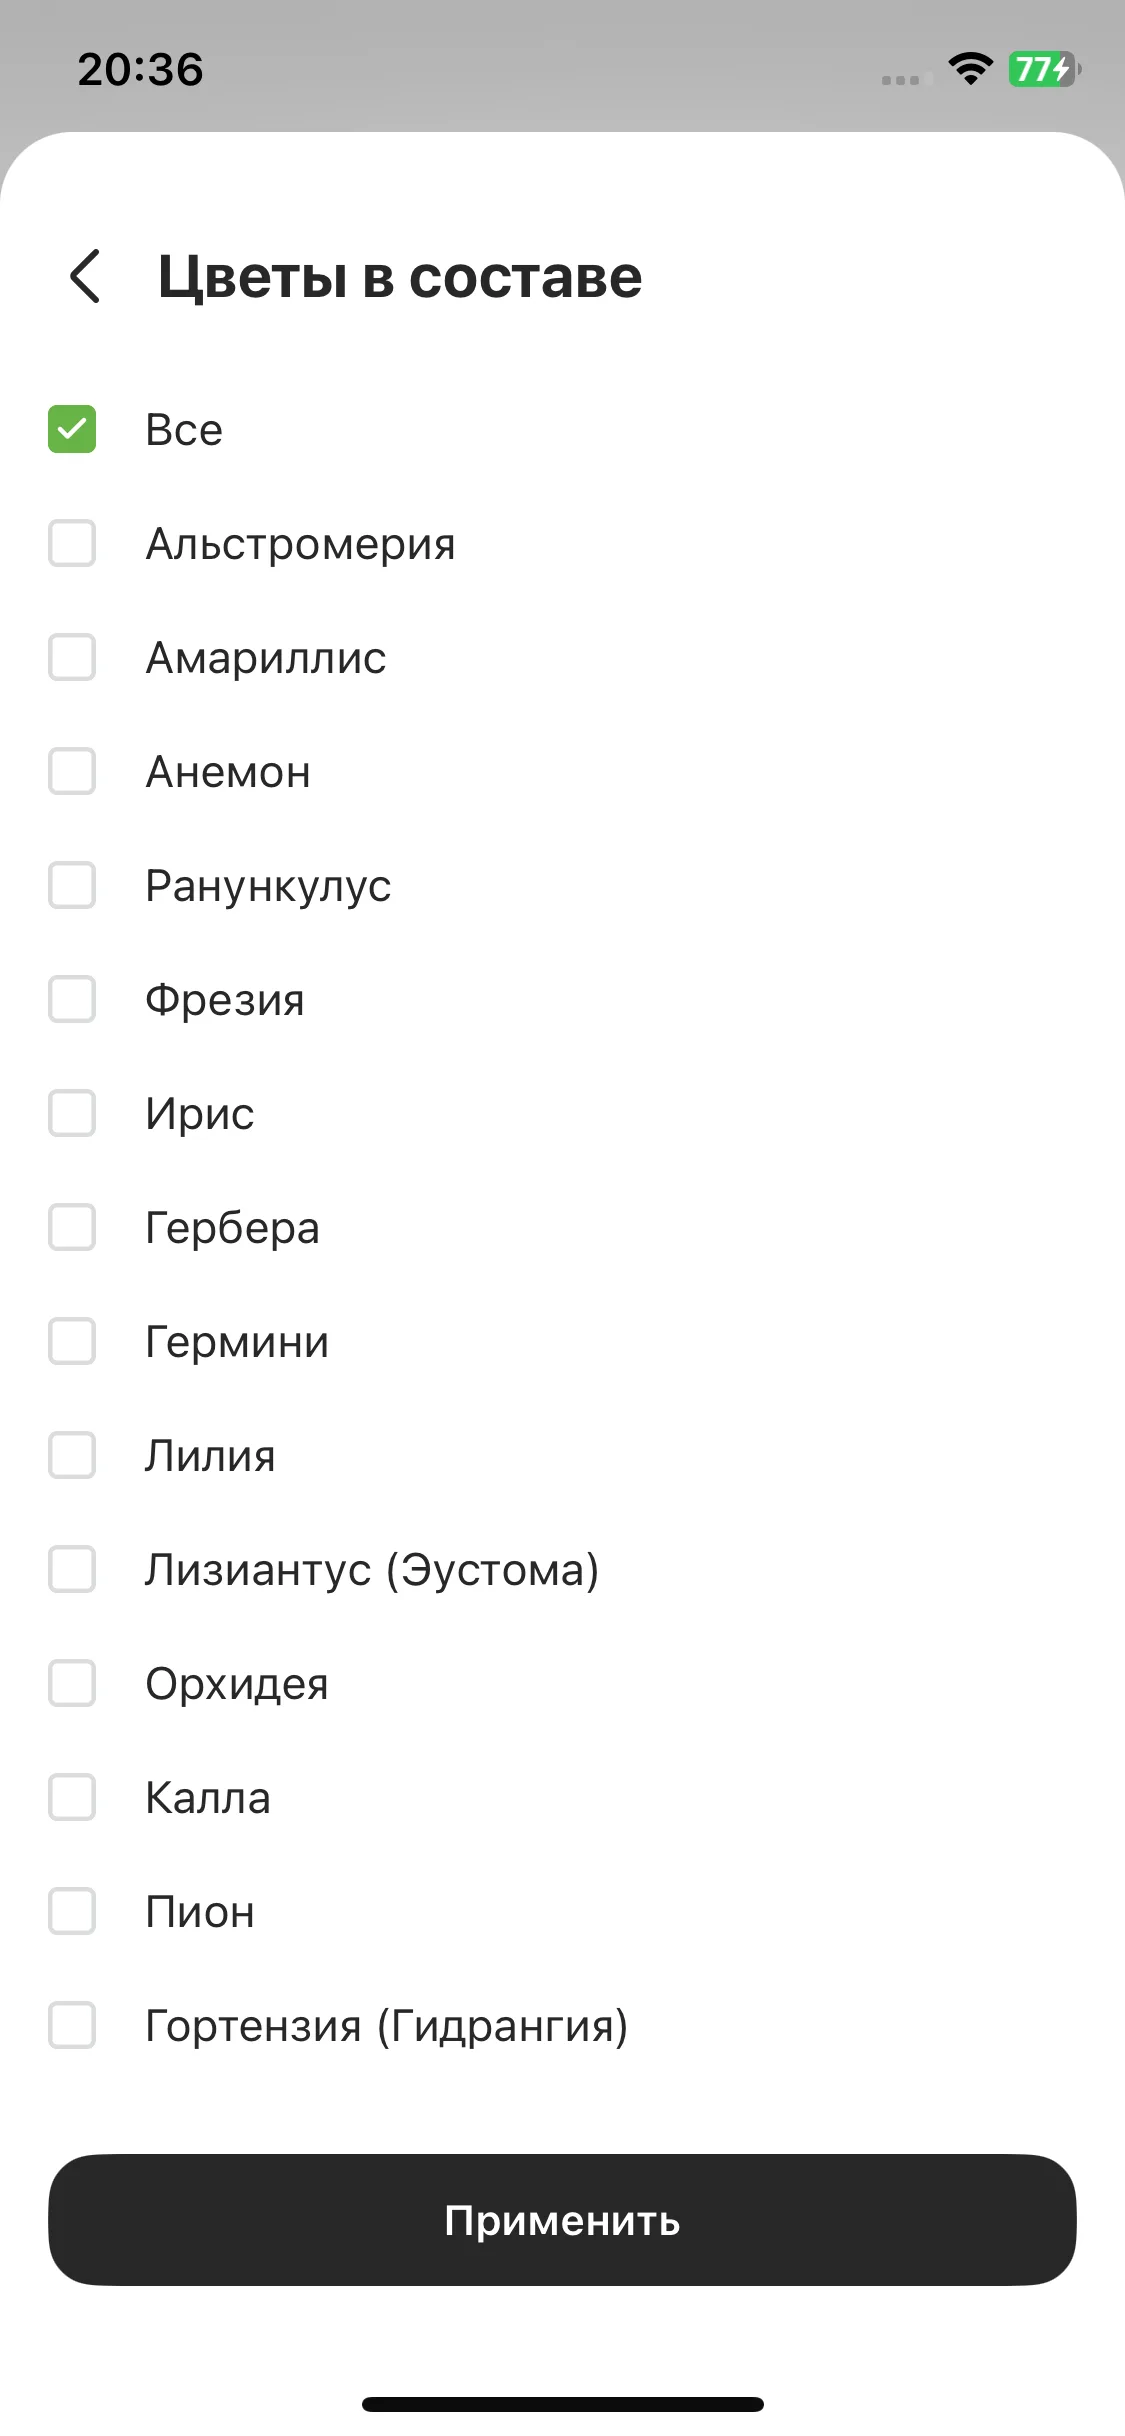Tap the back chevron arrow

pos(85,276)
